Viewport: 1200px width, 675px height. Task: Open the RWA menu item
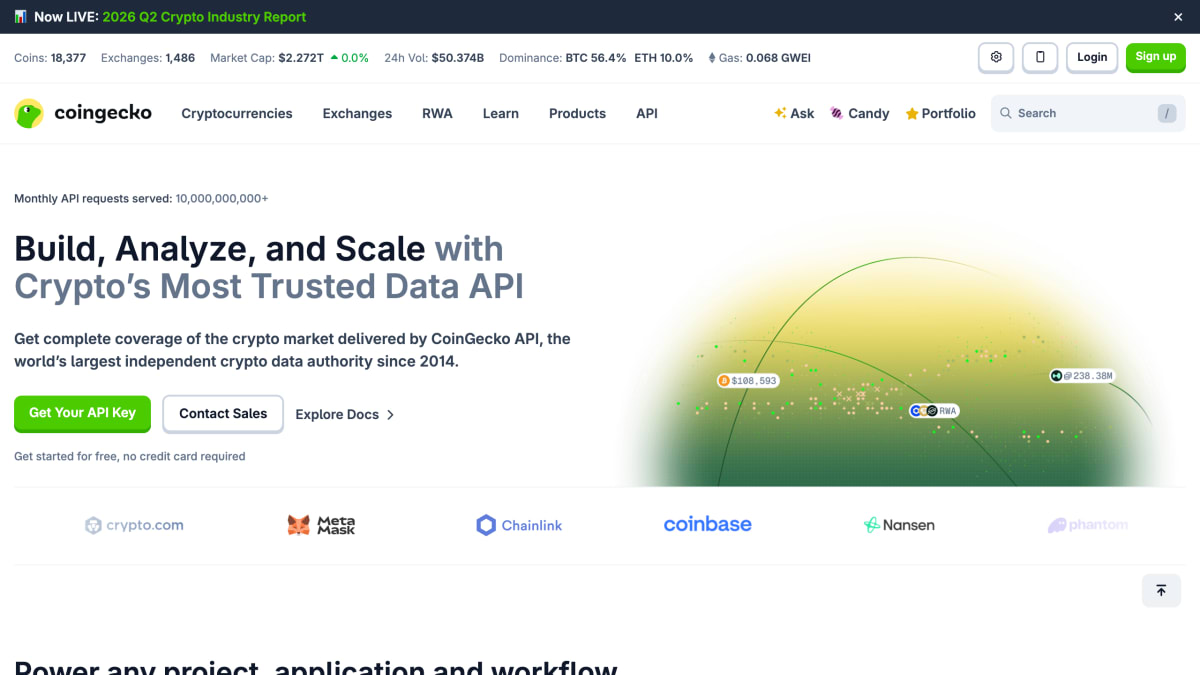[x=437, y=114]
